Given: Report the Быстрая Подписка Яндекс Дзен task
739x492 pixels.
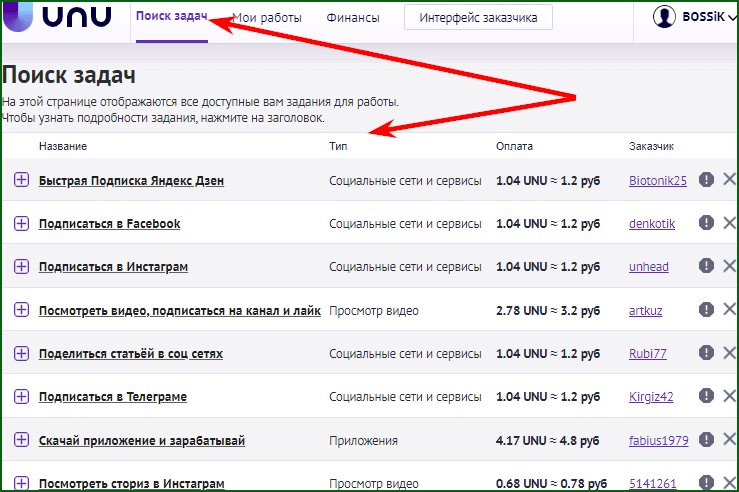Looking at the screenshot, I should 706,180.
